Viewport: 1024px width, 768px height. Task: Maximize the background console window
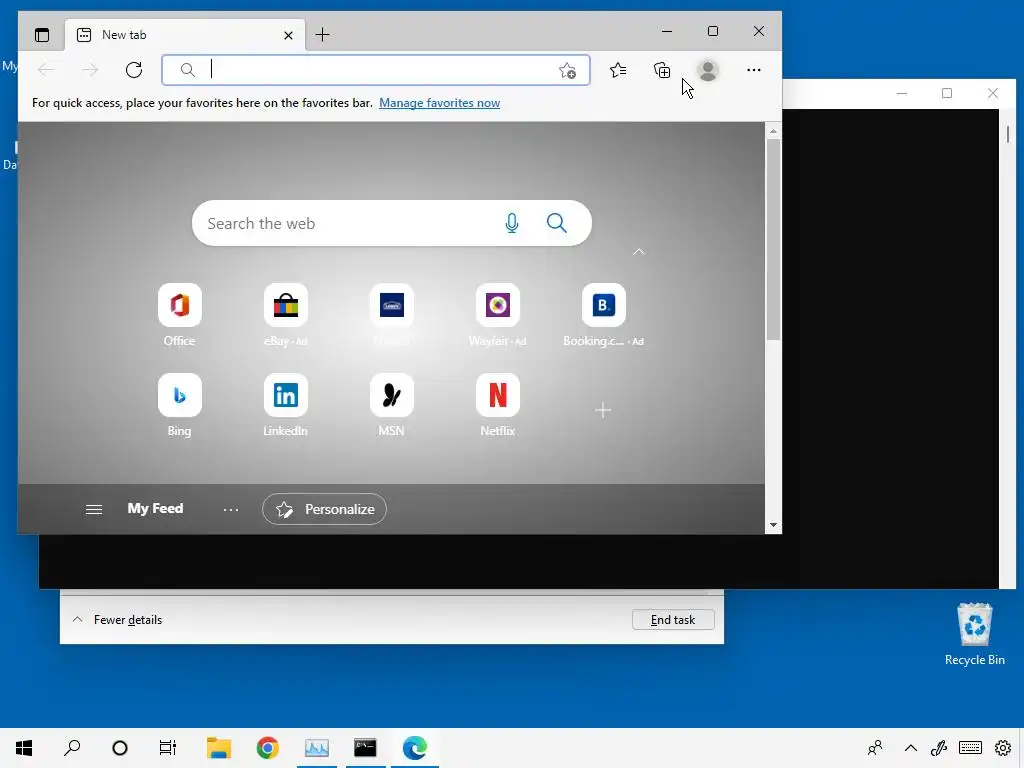[947, 93]
